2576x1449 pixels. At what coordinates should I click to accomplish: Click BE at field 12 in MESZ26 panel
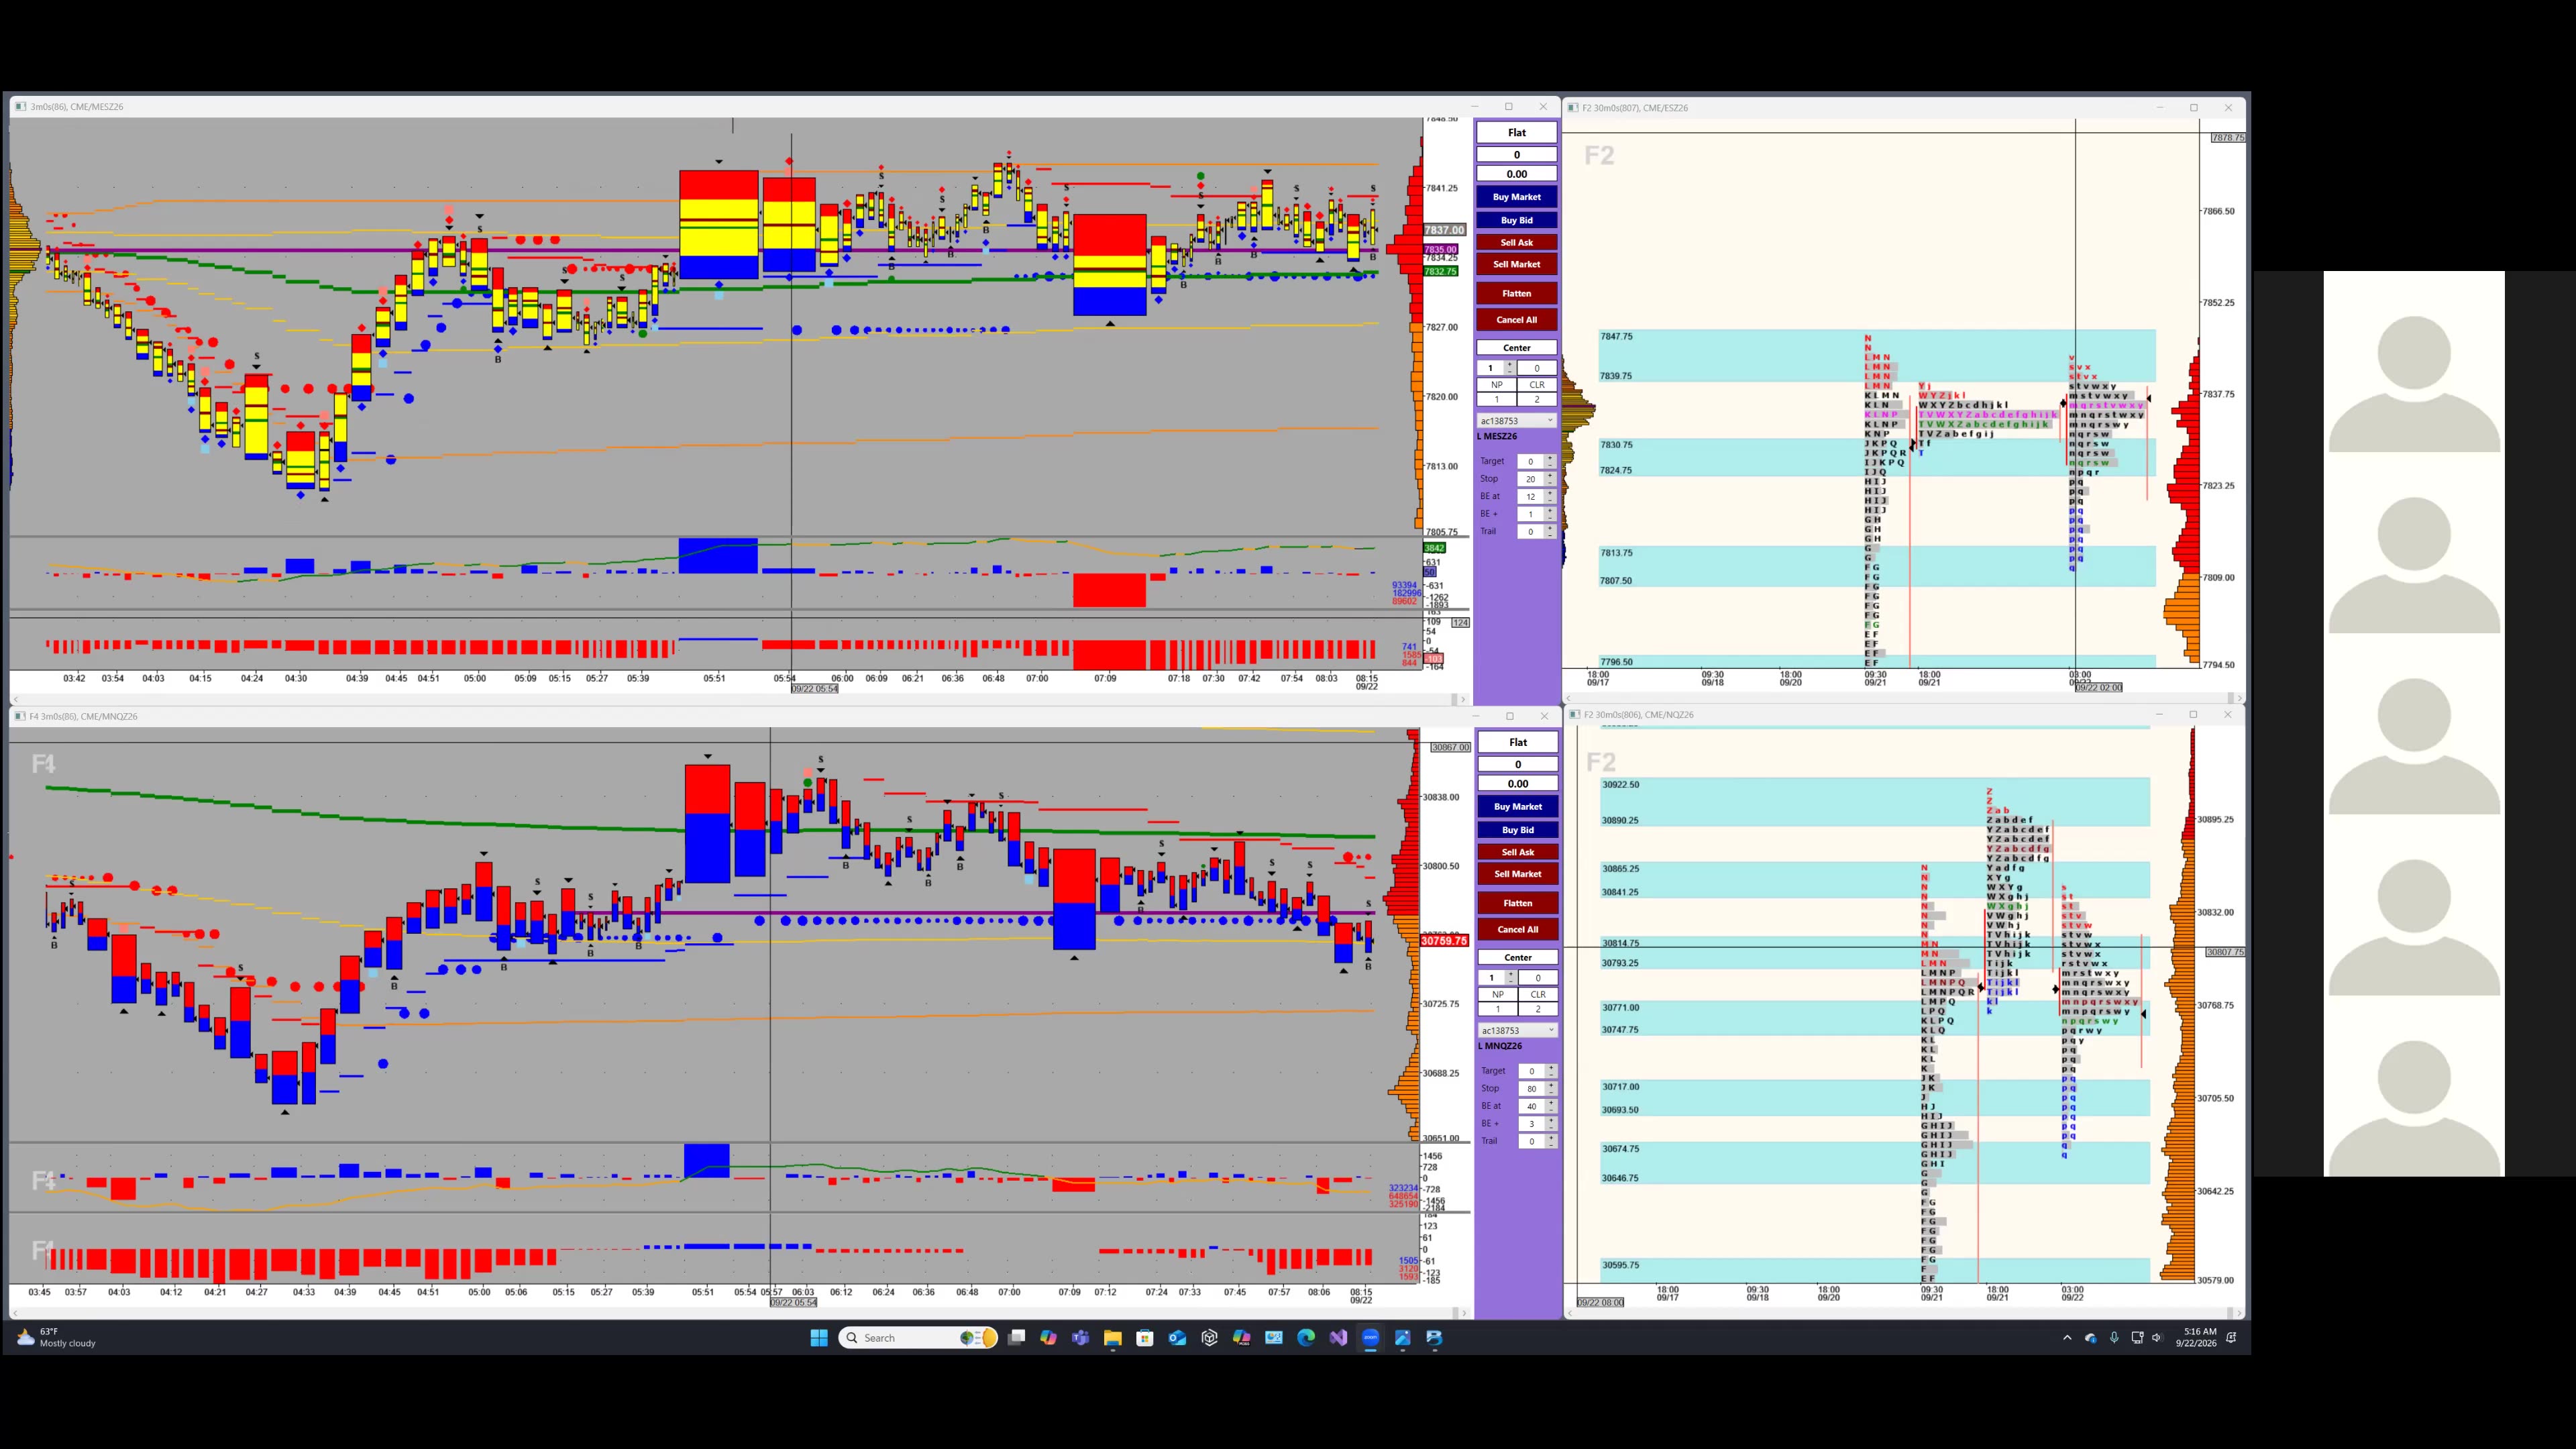[x=1530, y=497]
